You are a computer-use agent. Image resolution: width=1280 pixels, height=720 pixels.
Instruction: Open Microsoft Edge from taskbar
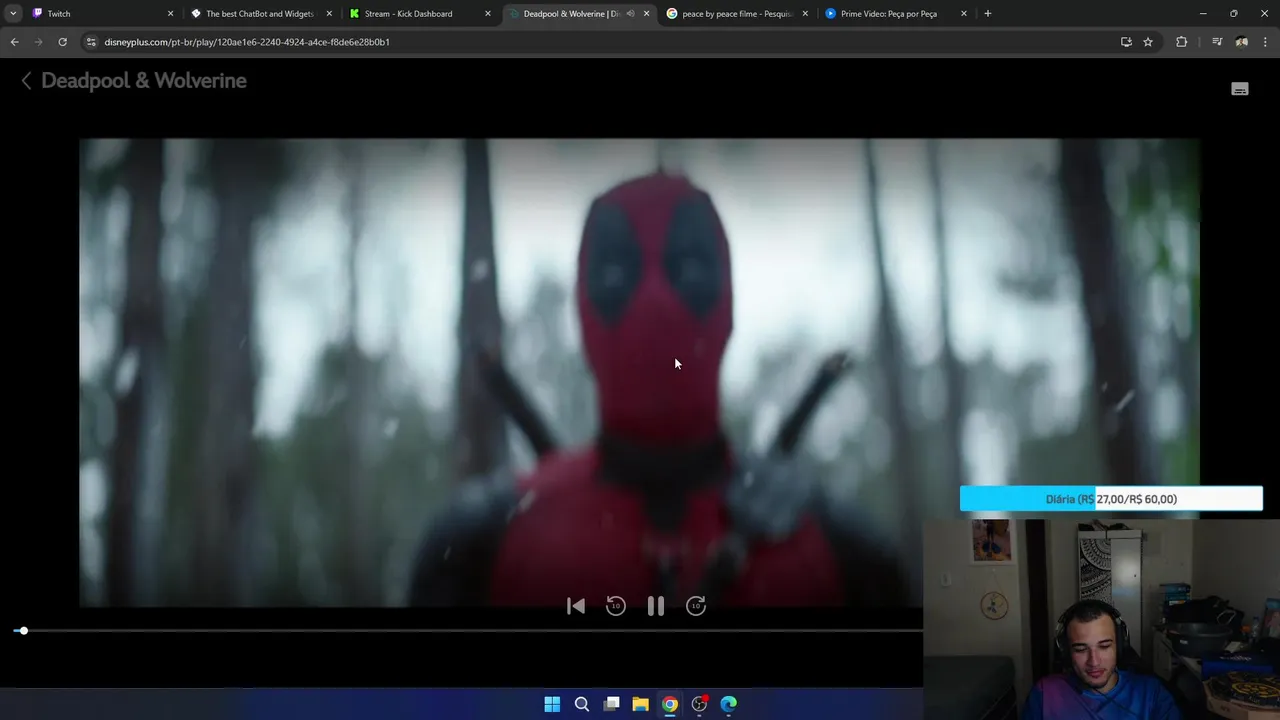tap(729, 704)
